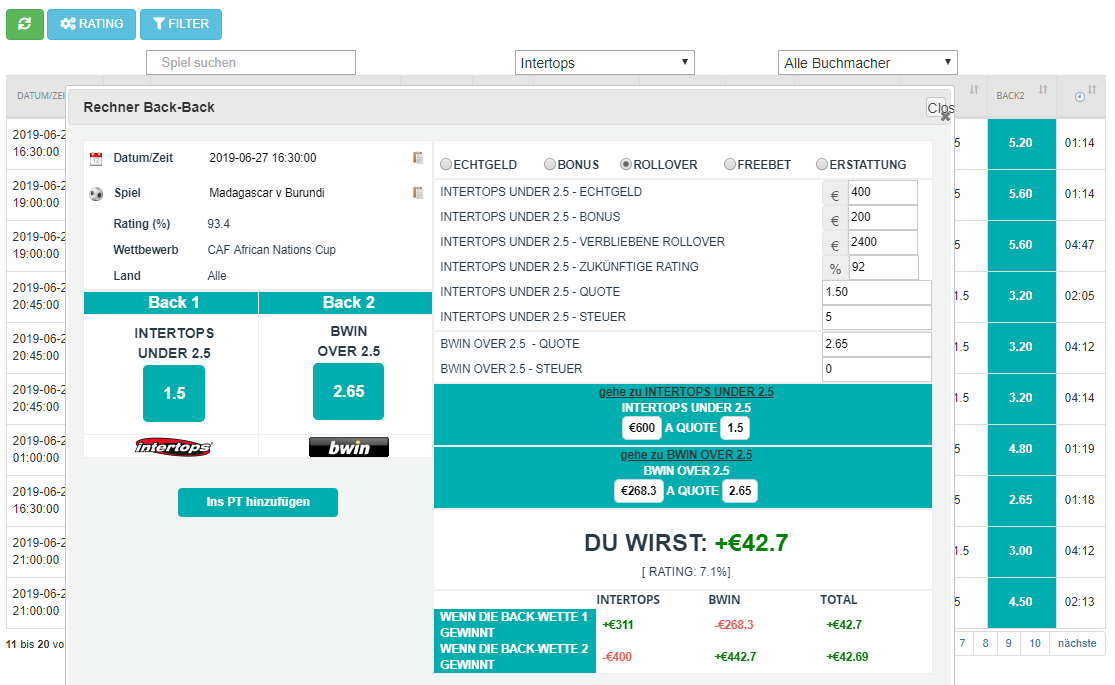1115x685 pixels.
Task: Click the €268.3 stake box
Action: click(x=638, y=491)
